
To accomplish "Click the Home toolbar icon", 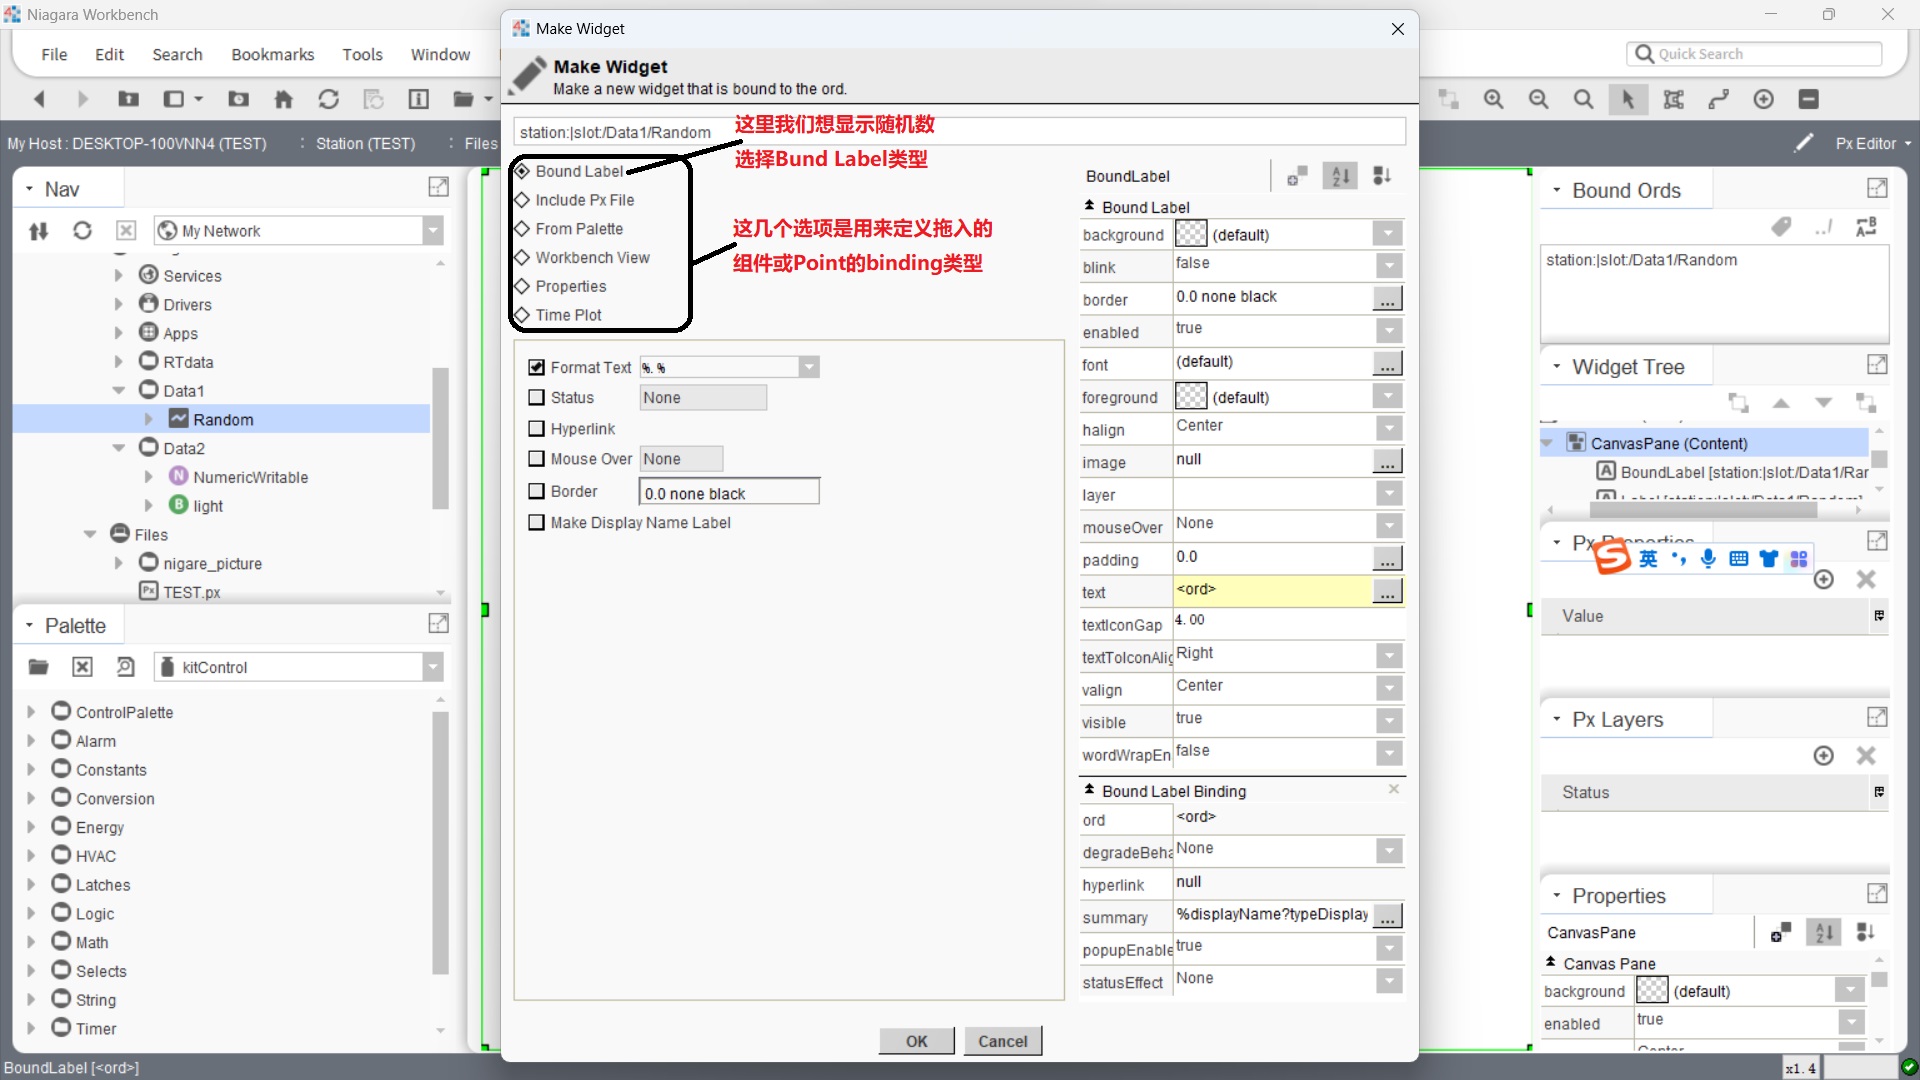I will pyautogui.click(x=284, y=99).
